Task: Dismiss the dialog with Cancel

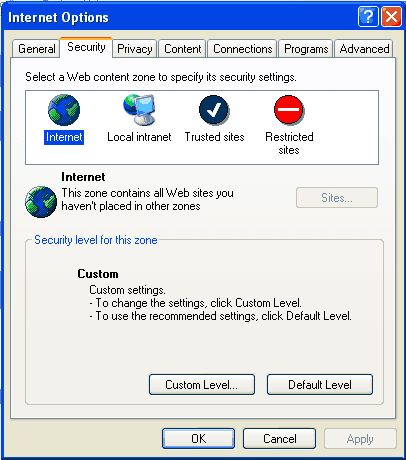Action: [280, 439]
